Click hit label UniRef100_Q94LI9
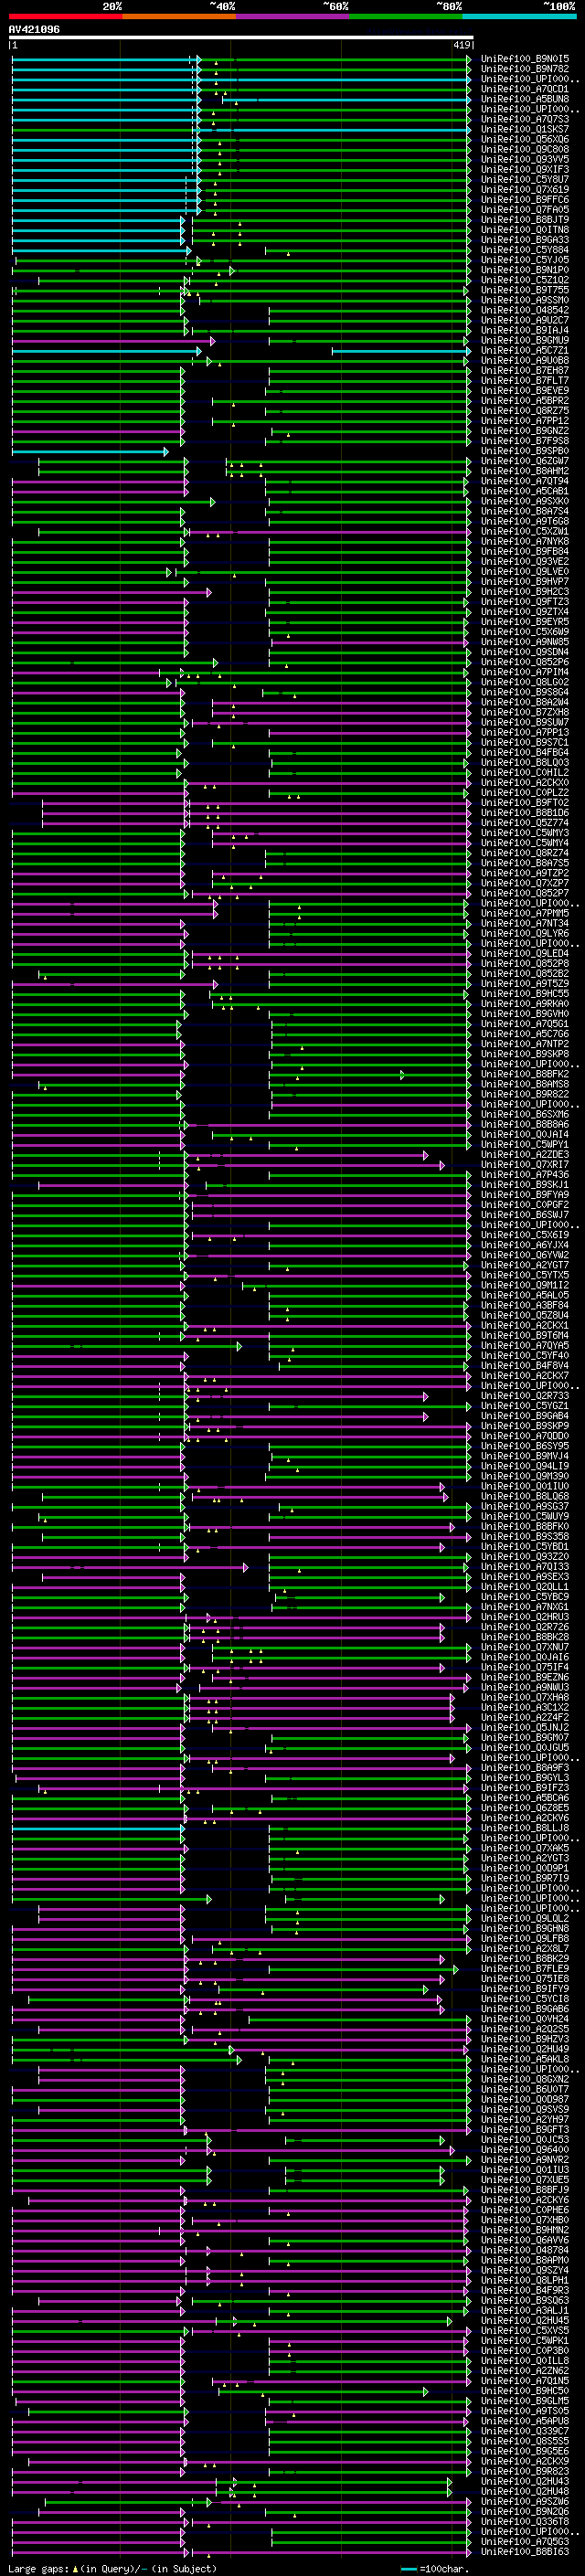The image size is (585, 2576). point(525,1467)
